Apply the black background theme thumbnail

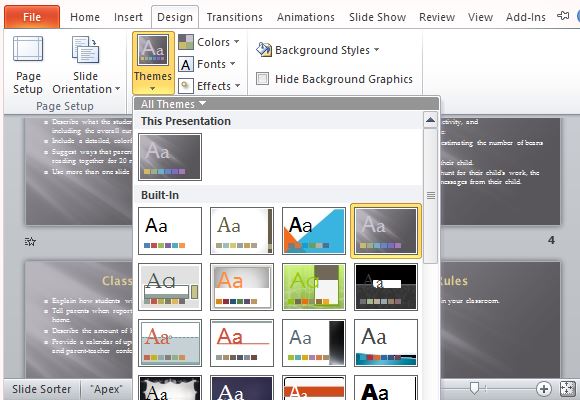coord(386,287)
